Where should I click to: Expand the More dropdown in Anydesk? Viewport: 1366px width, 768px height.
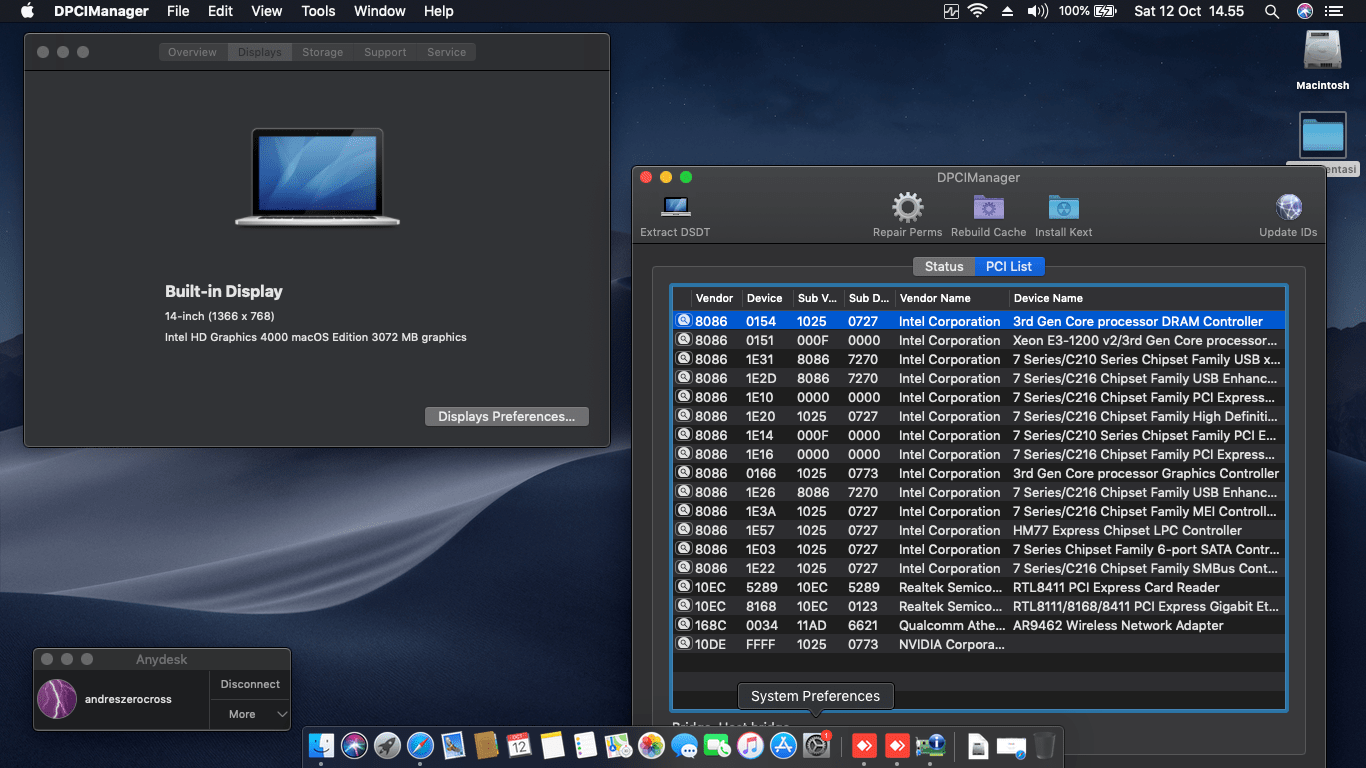coord(250,714)
